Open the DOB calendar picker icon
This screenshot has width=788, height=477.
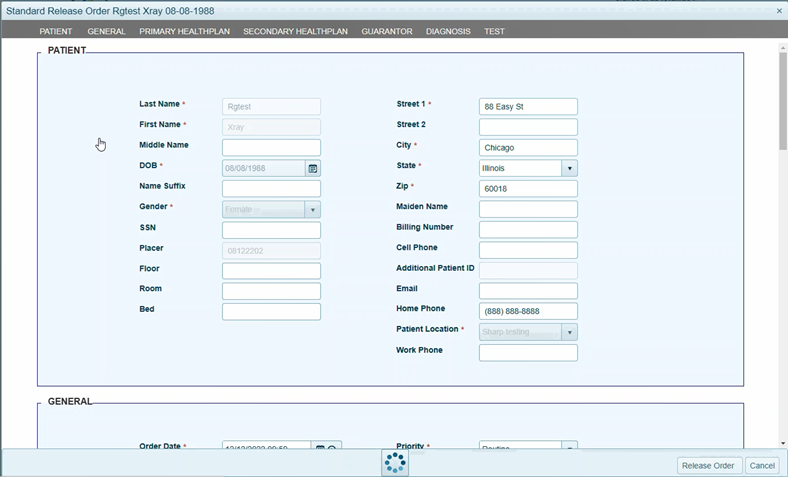click(313, 168)
